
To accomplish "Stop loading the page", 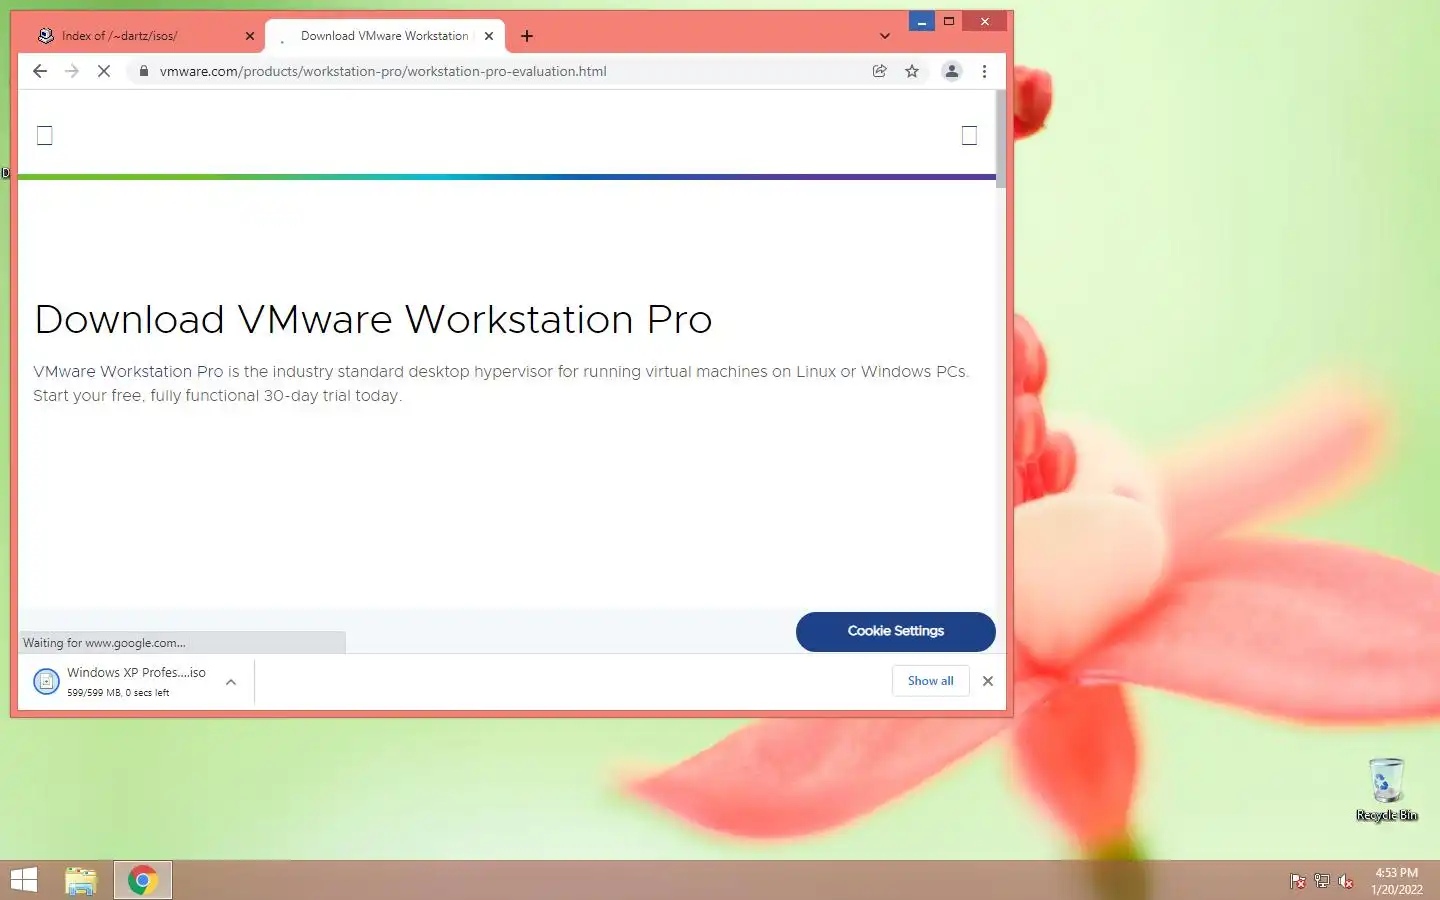I will pyautogui.click(x=104, y=71).
